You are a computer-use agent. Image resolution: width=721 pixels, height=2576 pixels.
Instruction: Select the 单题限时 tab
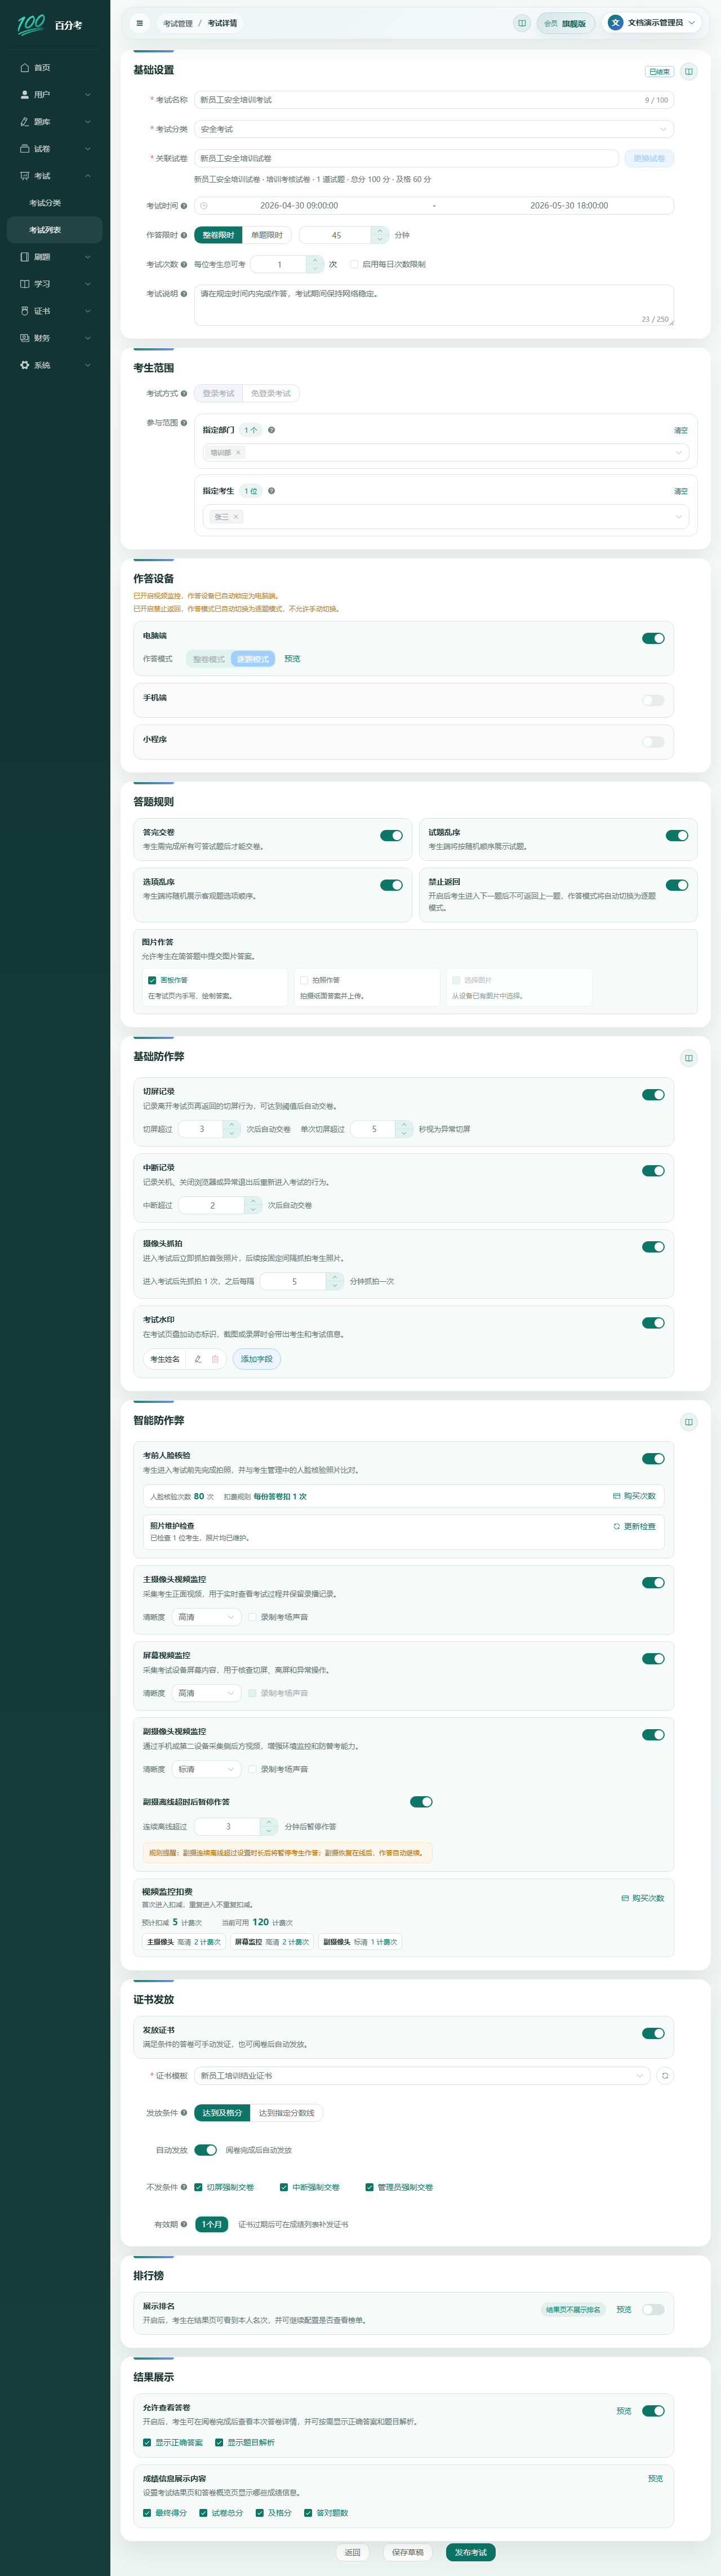267,235
